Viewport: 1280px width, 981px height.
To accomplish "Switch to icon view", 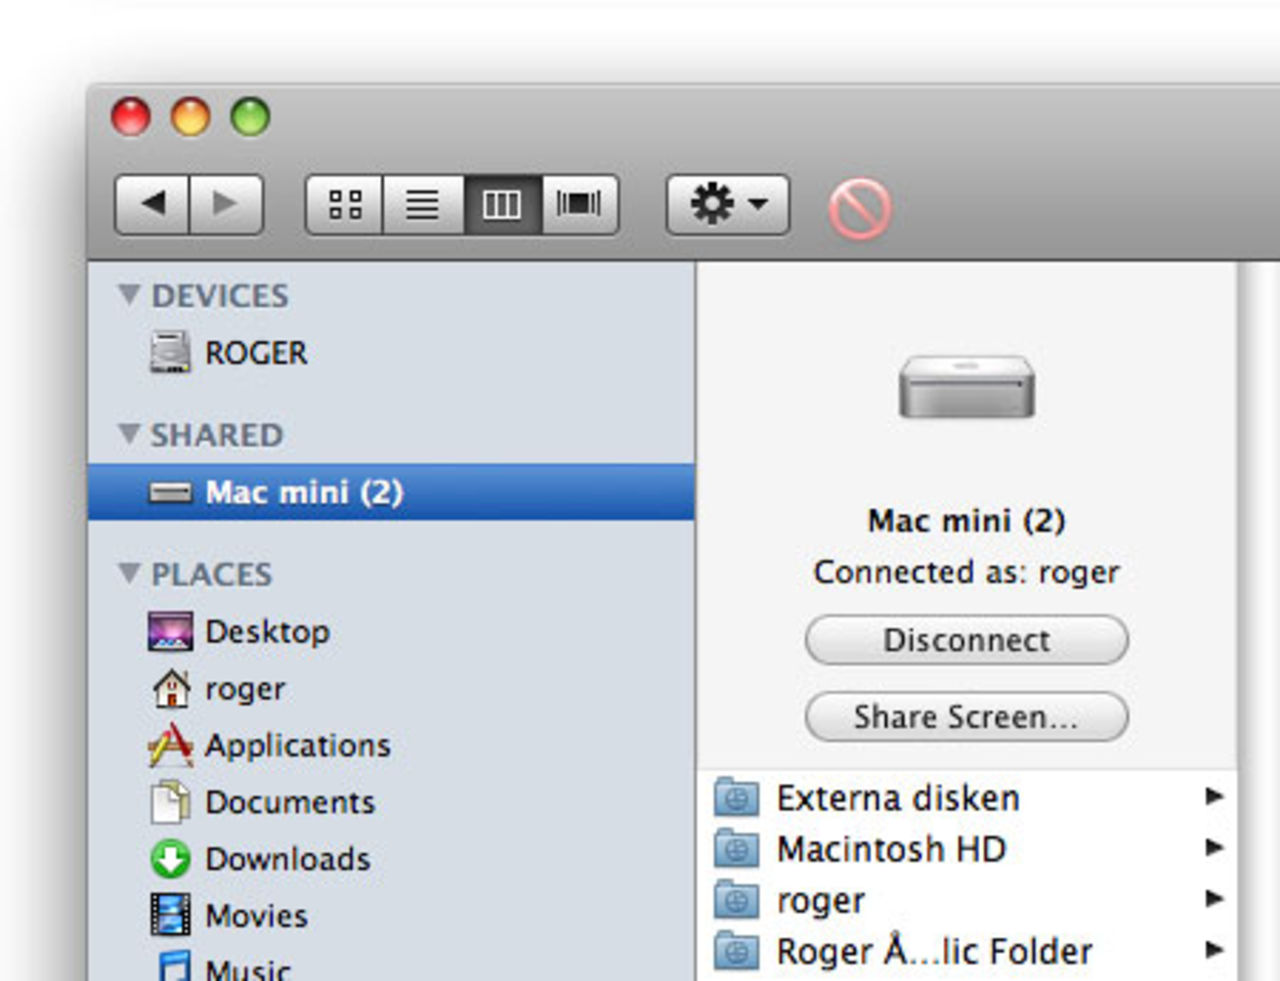I will [x=345, y=205].
